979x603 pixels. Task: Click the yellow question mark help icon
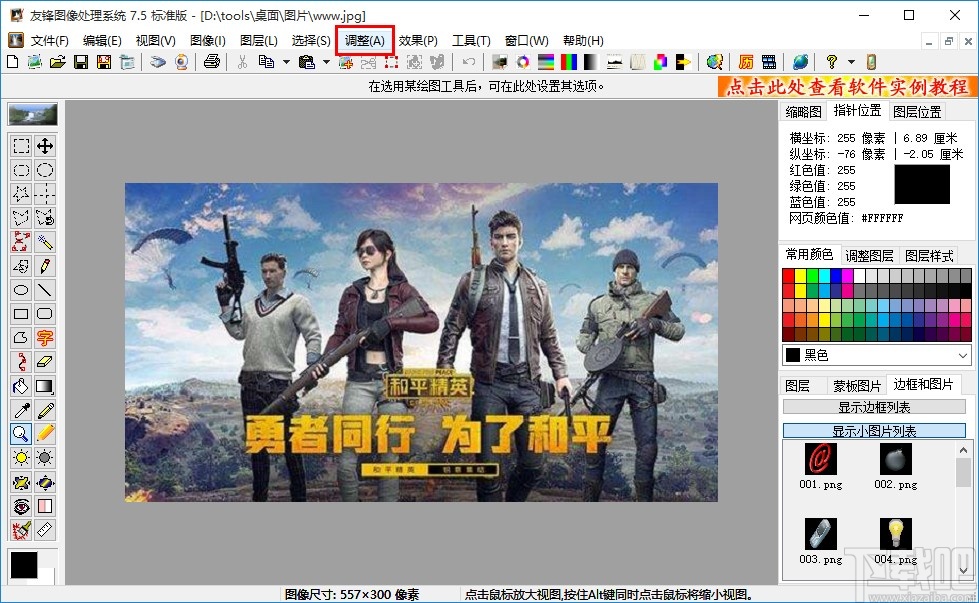pyautogui.click(x=832, y=62)
